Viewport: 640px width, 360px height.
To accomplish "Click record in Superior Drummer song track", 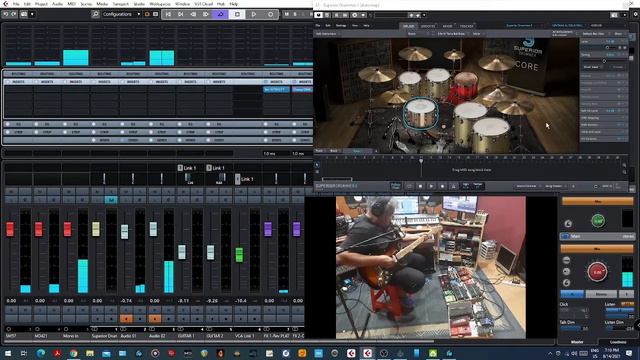I will tap(442, 186).
